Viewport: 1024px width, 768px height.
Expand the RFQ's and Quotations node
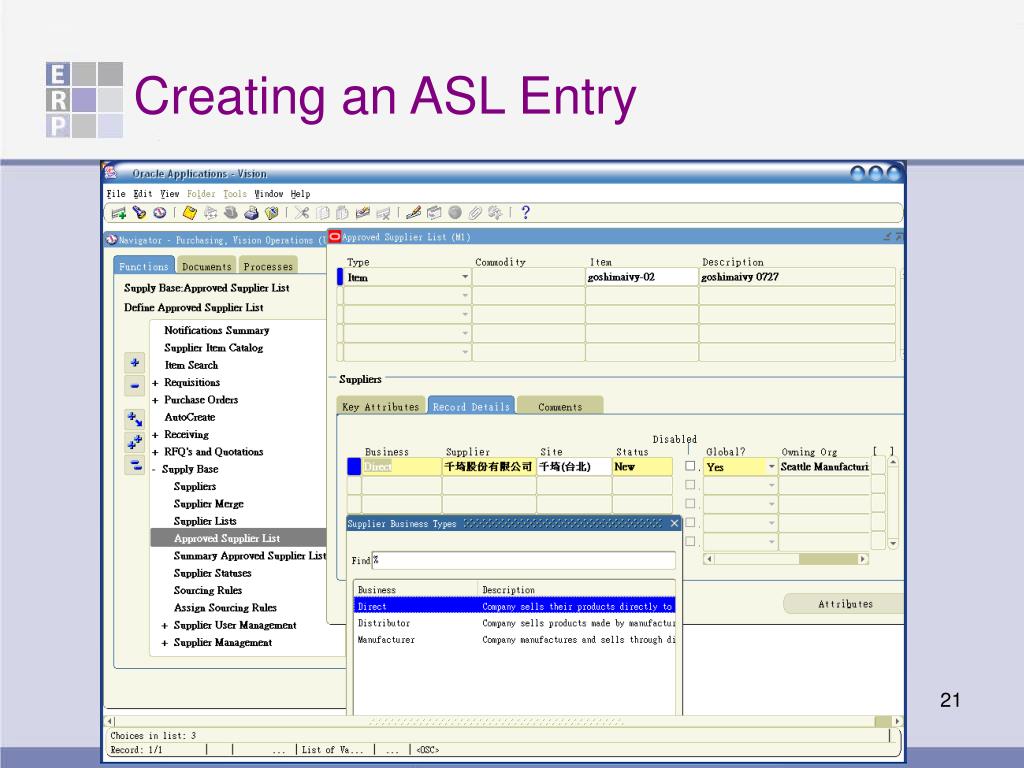pos(155,453)
